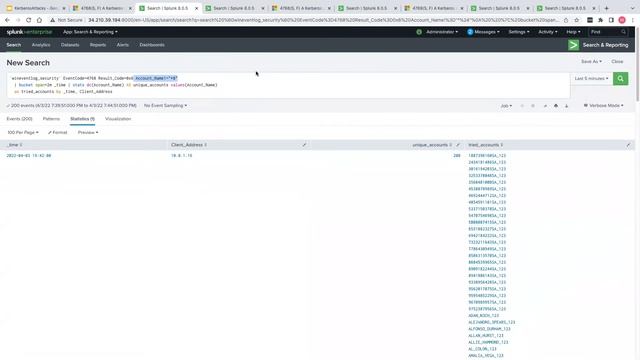
Task: Open the Last 5 minutes time range picker
Action: tap(591, 78)
